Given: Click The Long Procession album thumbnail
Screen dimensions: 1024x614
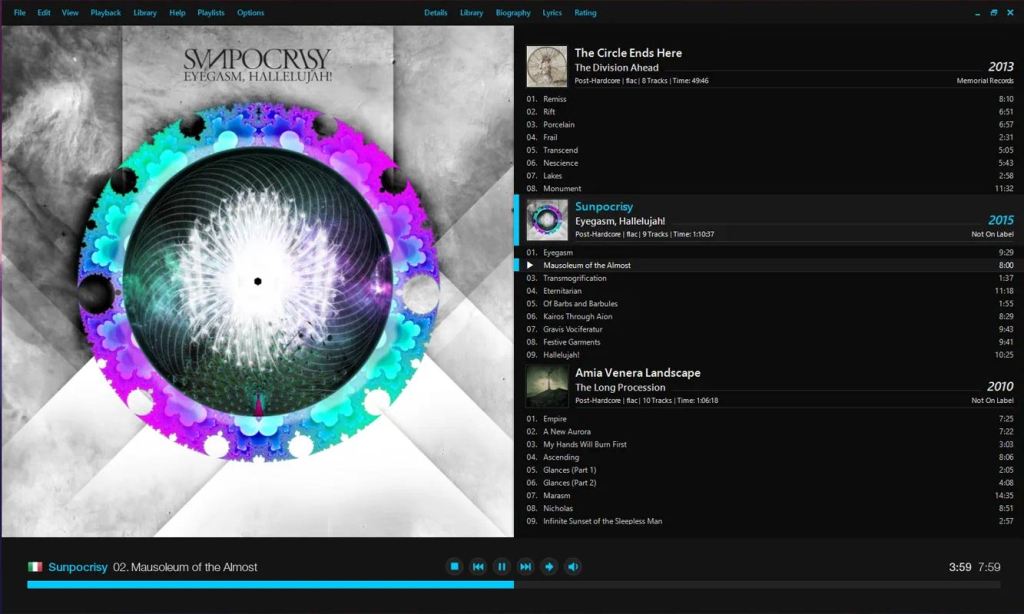Looking at the screenshot, I should (547, 386).
